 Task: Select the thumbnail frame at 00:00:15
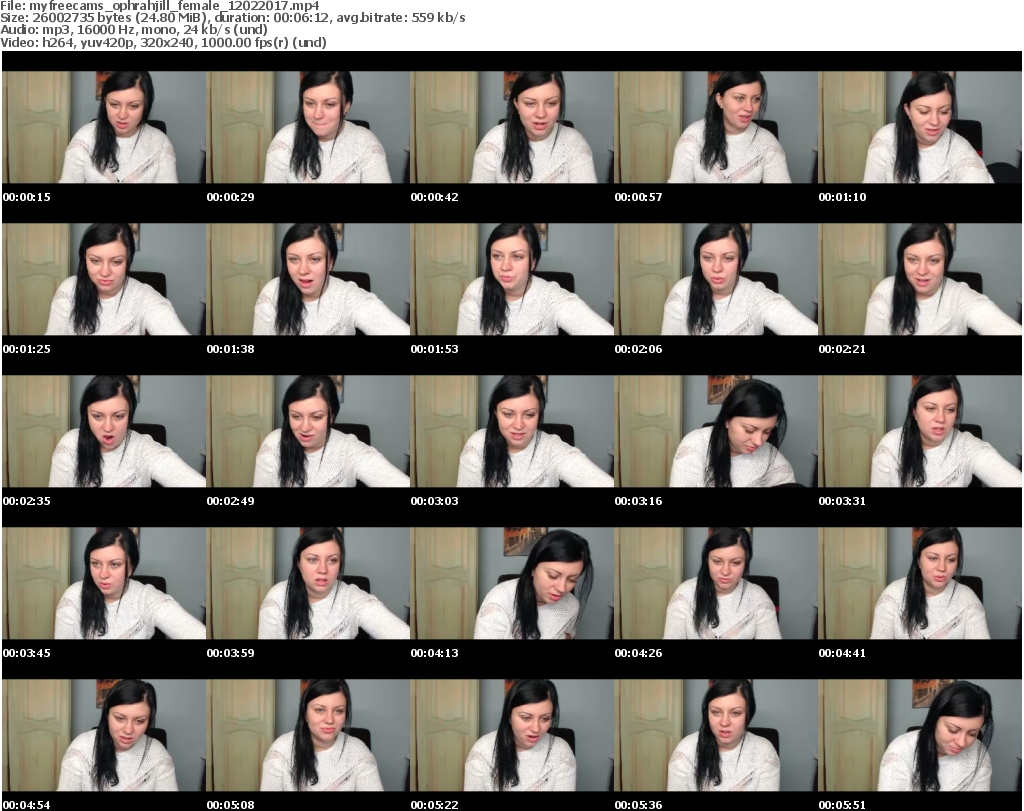(104, 127)
